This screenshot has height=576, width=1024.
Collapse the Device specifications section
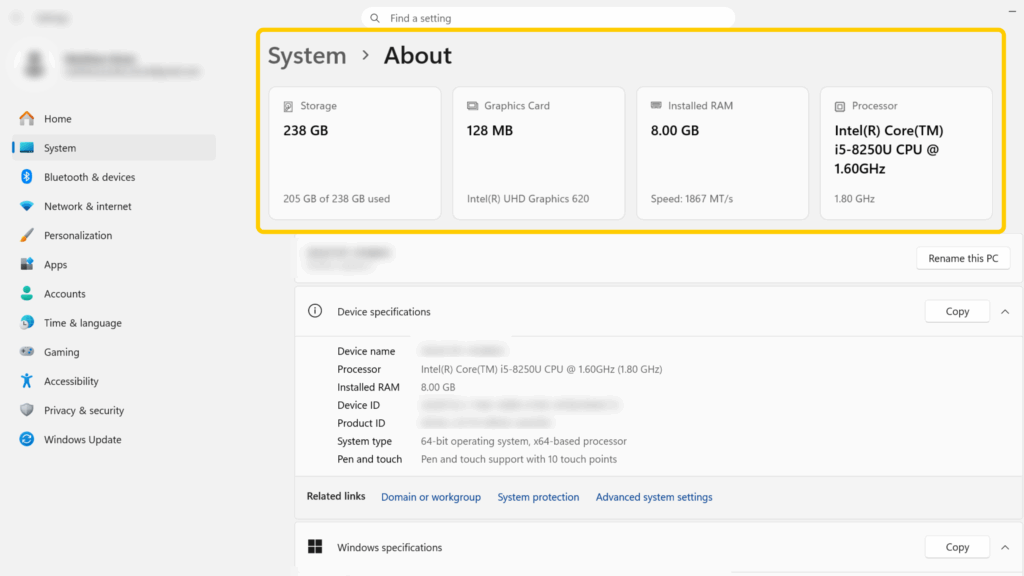tap(1005, 311)
